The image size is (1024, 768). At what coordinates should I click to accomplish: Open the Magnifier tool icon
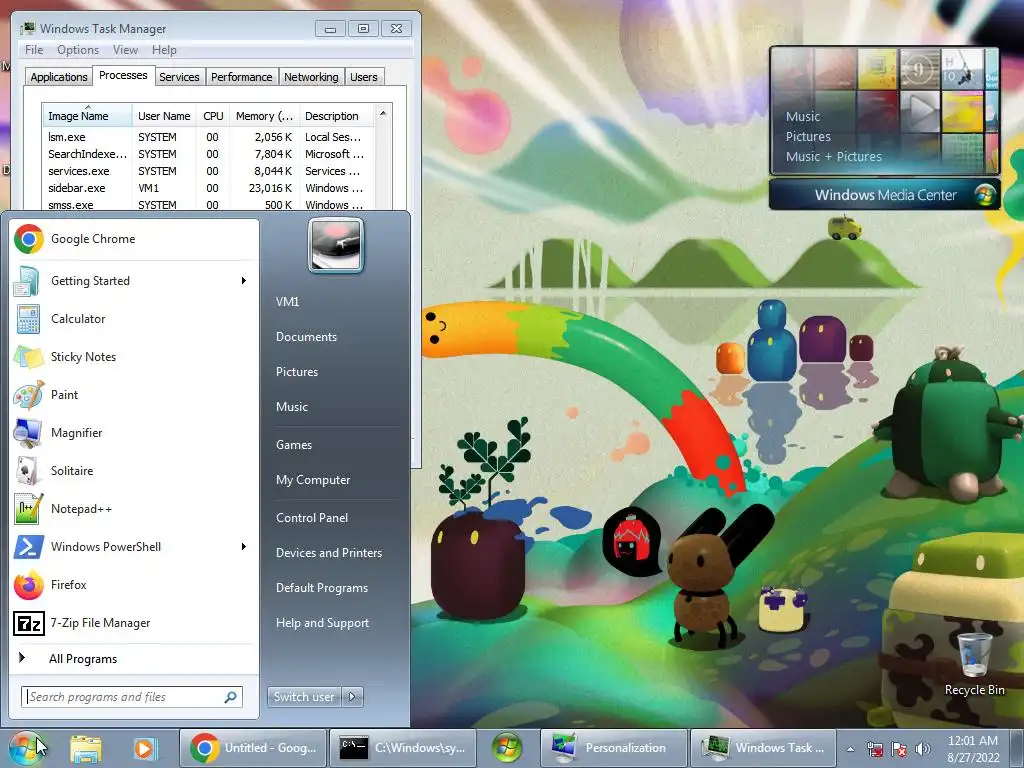pyautogui.click(x=28, y=433)
